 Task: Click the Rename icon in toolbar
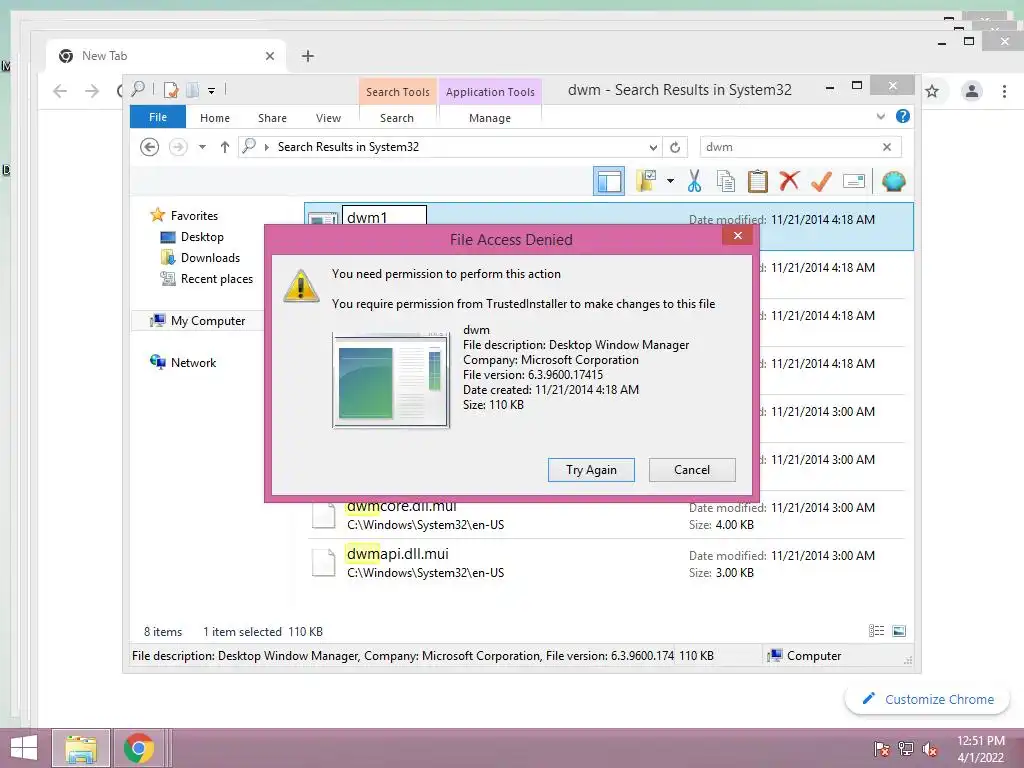[854, 181]
